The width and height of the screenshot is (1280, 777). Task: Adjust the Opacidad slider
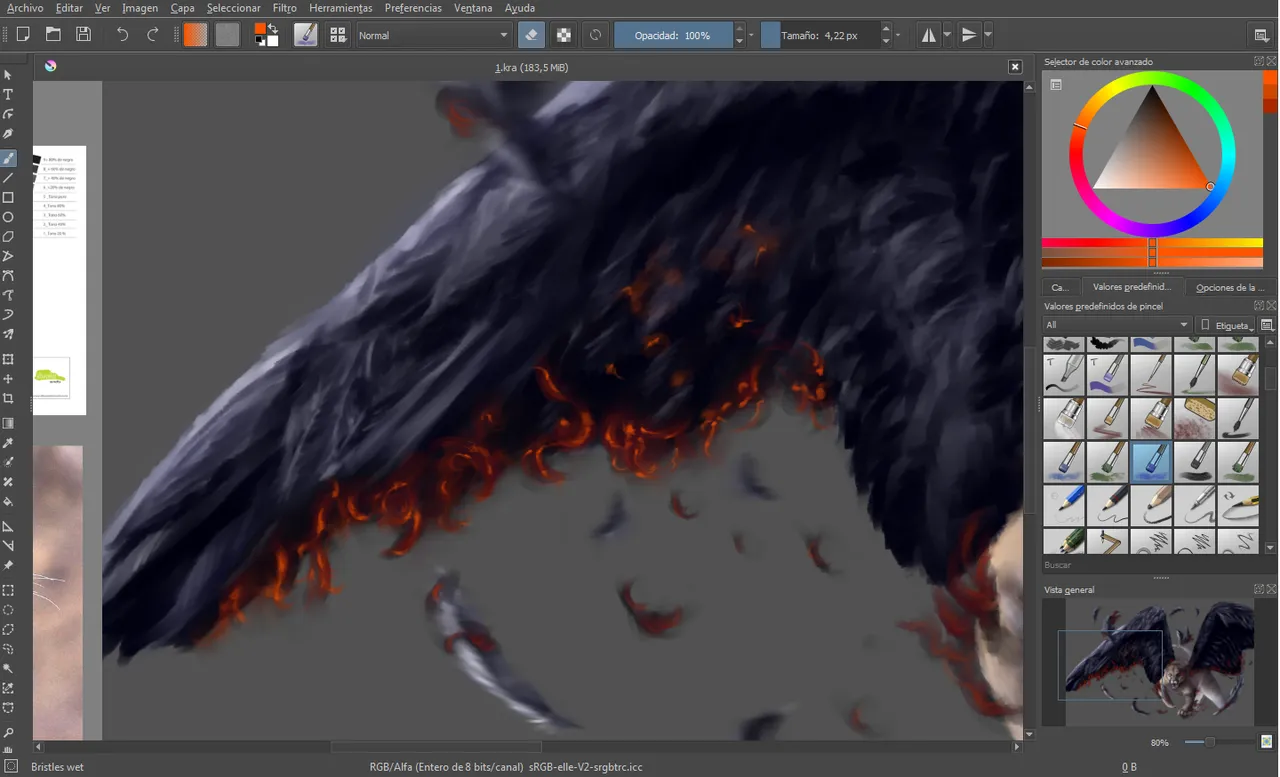pos(673,35)
